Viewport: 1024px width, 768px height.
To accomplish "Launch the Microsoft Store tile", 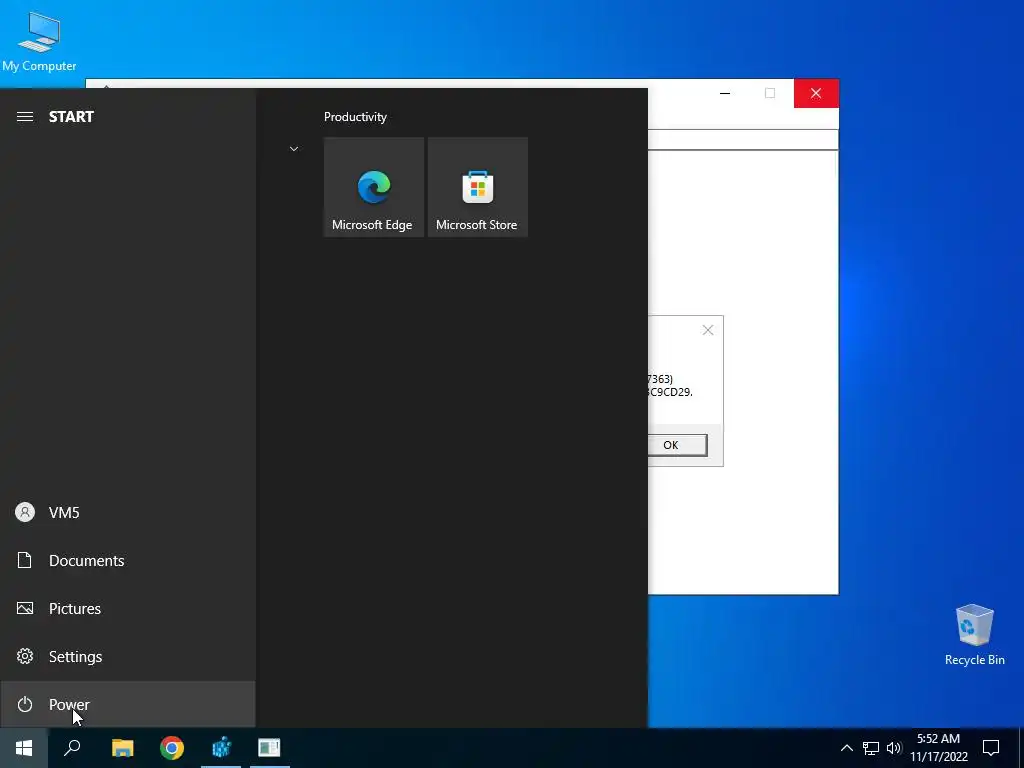I will point(477,187).
